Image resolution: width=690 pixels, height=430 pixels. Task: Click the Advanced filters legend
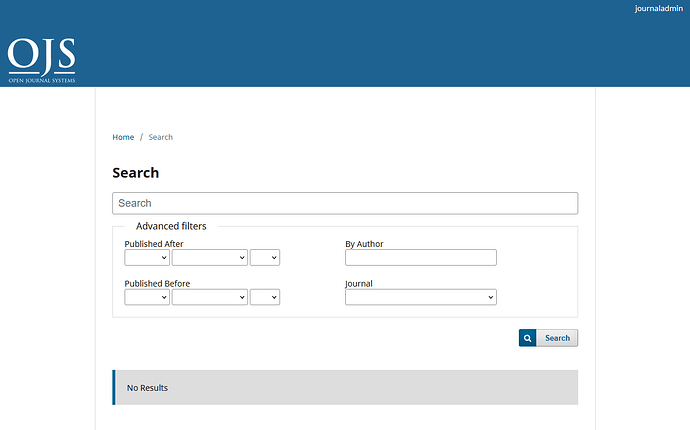171,226
